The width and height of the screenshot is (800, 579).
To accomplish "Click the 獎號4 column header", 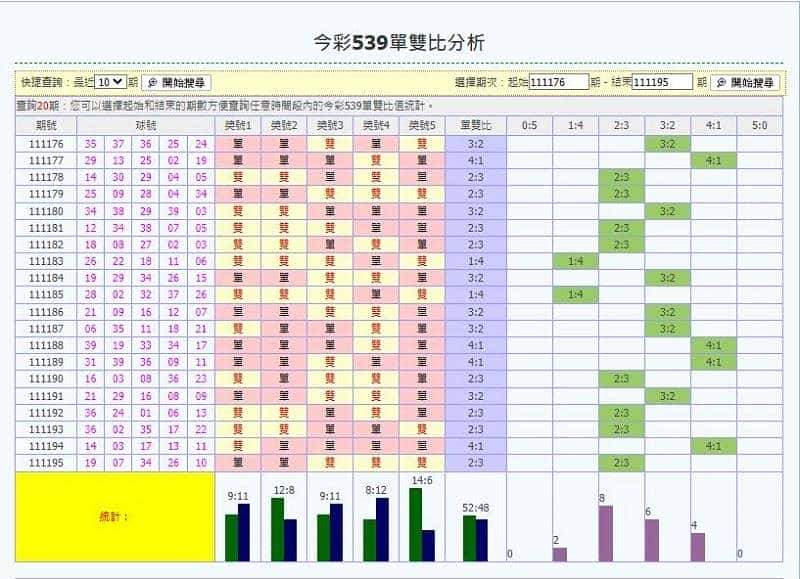I will coord(376,125).
